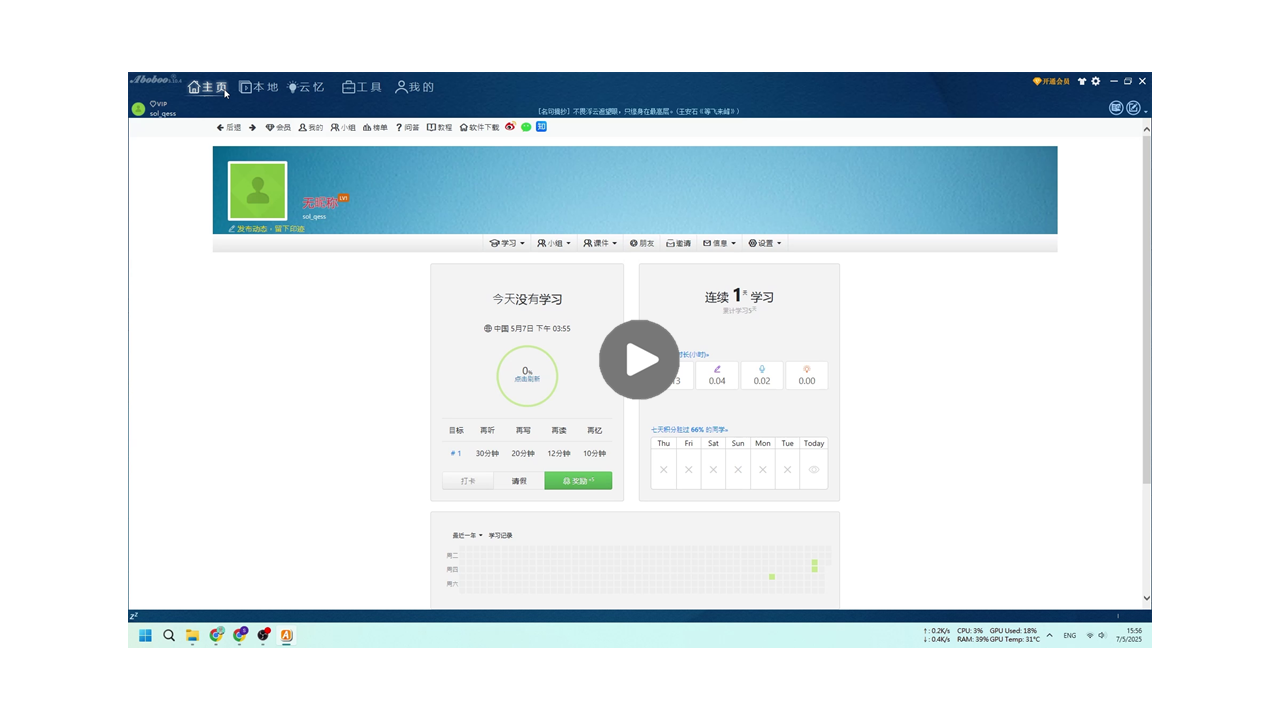Open settings via the gear icon
Image resolution: width=1280 pixels, height=720 pixels.
(1096, 81)
